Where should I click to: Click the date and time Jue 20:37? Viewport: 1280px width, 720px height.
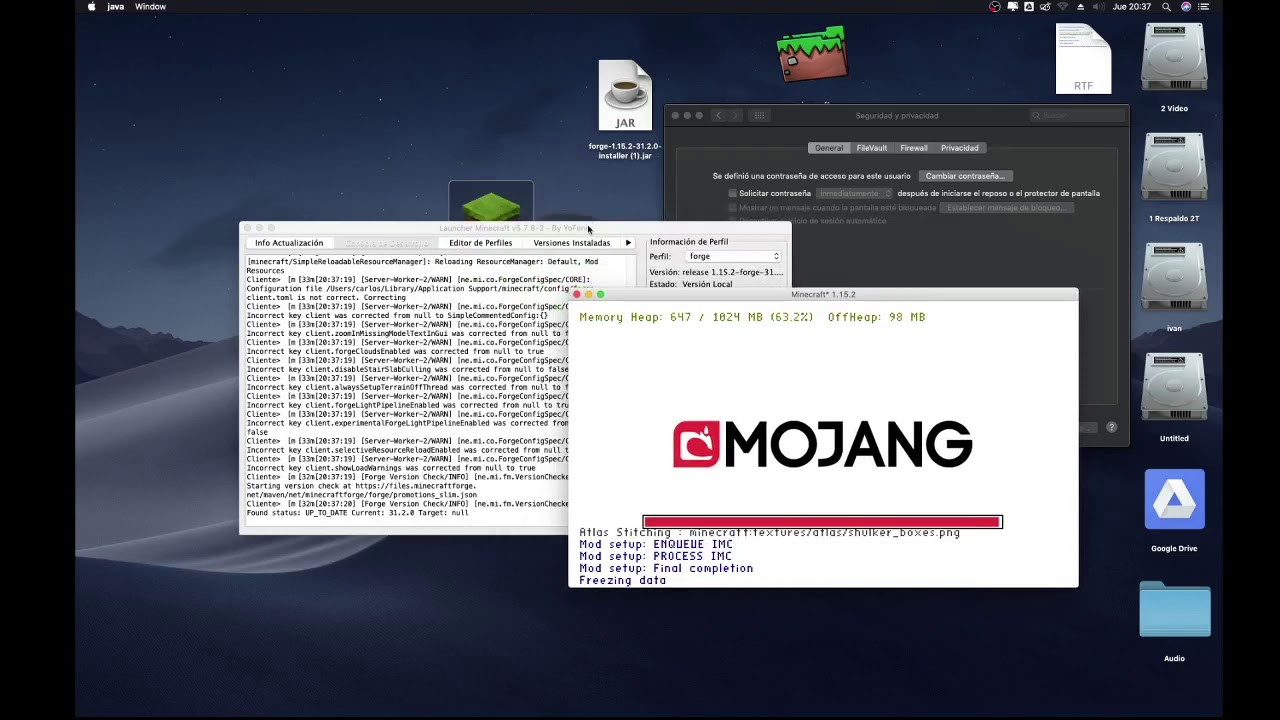pos(1132,6)
